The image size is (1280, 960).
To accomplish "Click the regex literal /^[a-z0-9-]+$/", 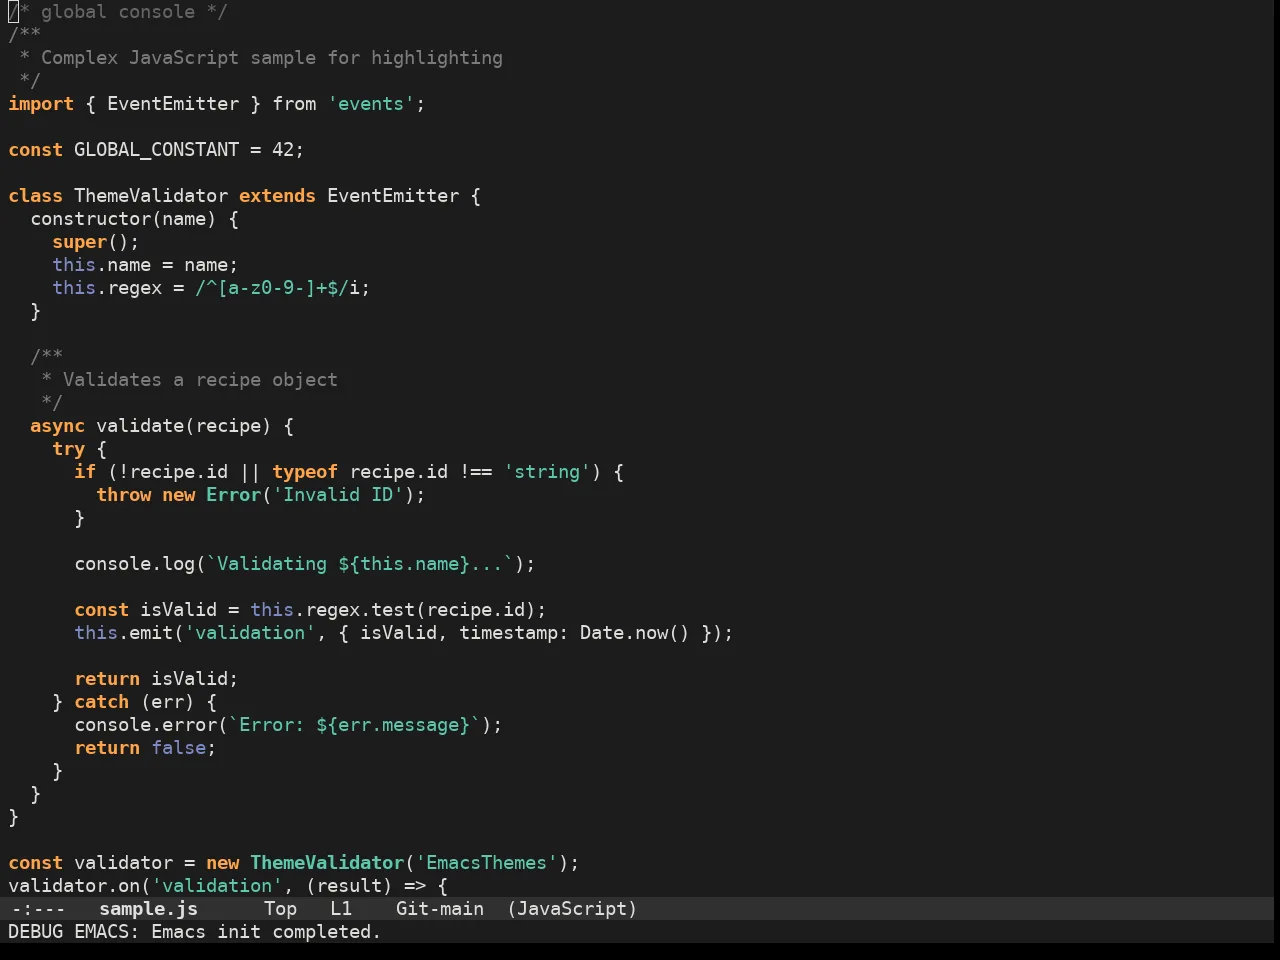I will click(272, 288).
